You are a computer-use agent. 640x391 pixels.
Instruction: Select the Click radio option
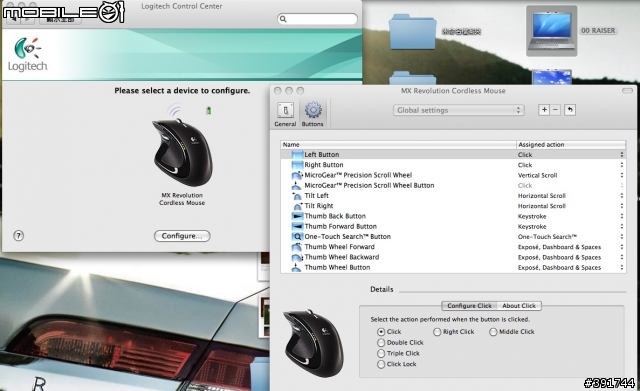(x=381, y=332)
